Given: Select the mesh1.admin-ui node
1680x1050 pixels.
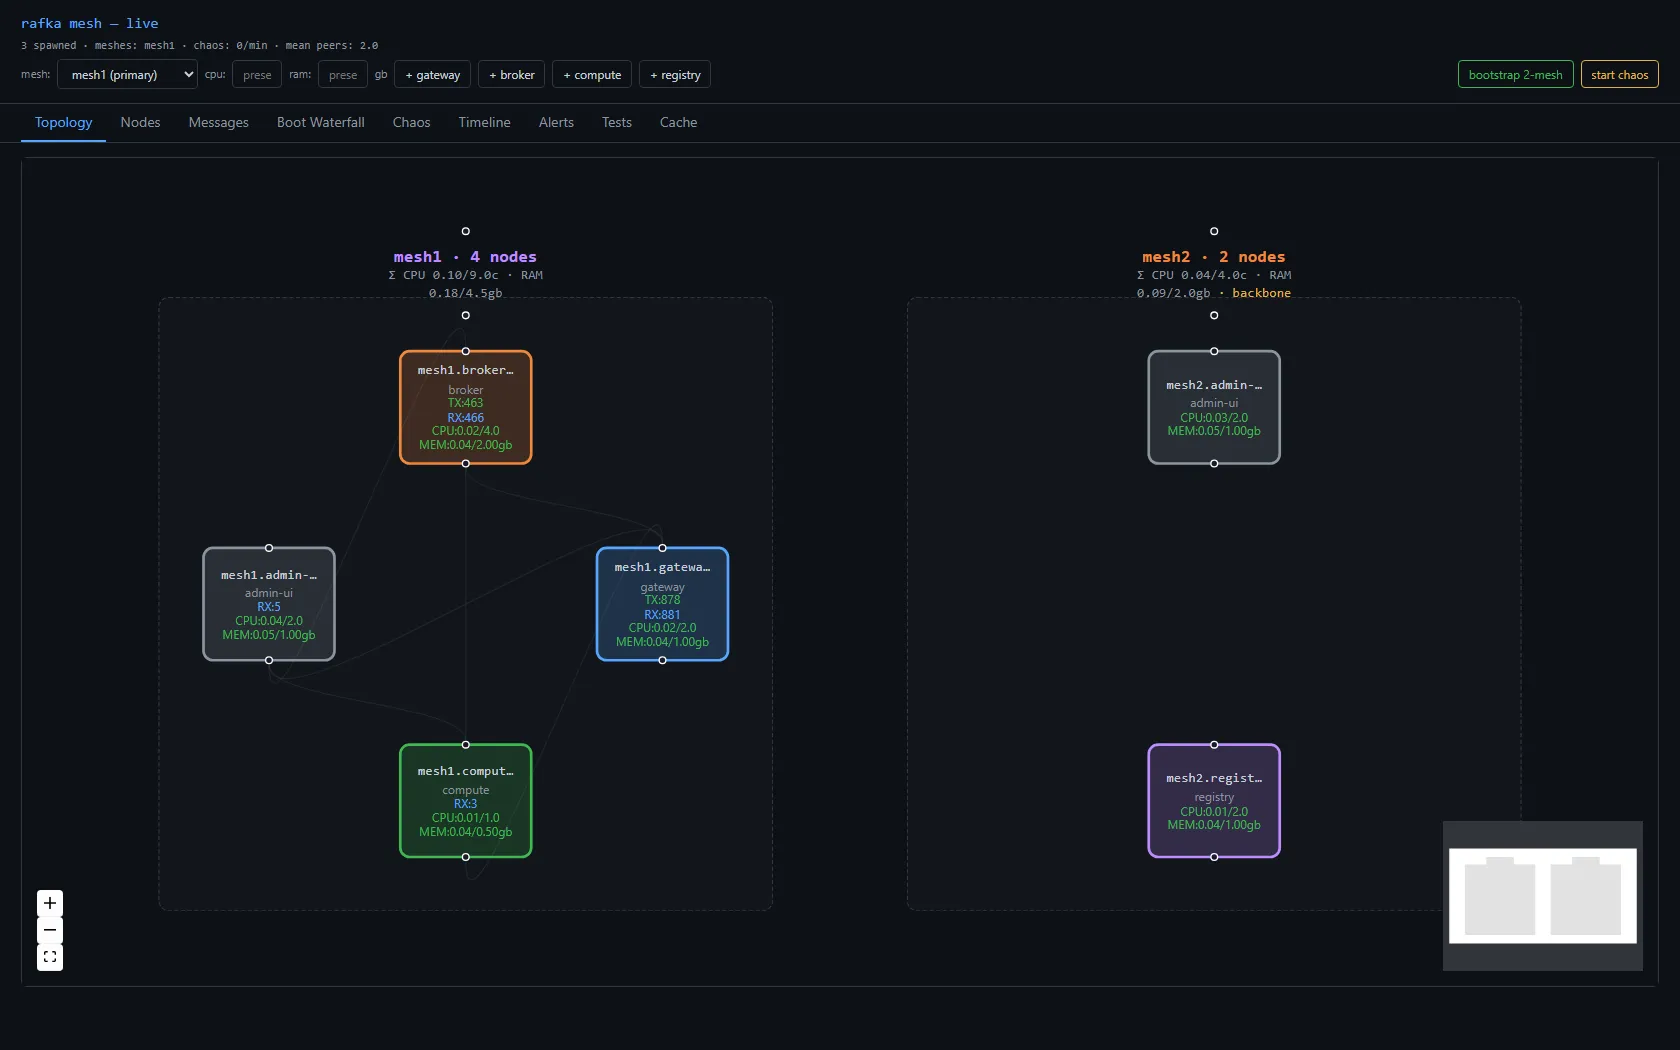Looking at the screenshot, I should (268, 604).
